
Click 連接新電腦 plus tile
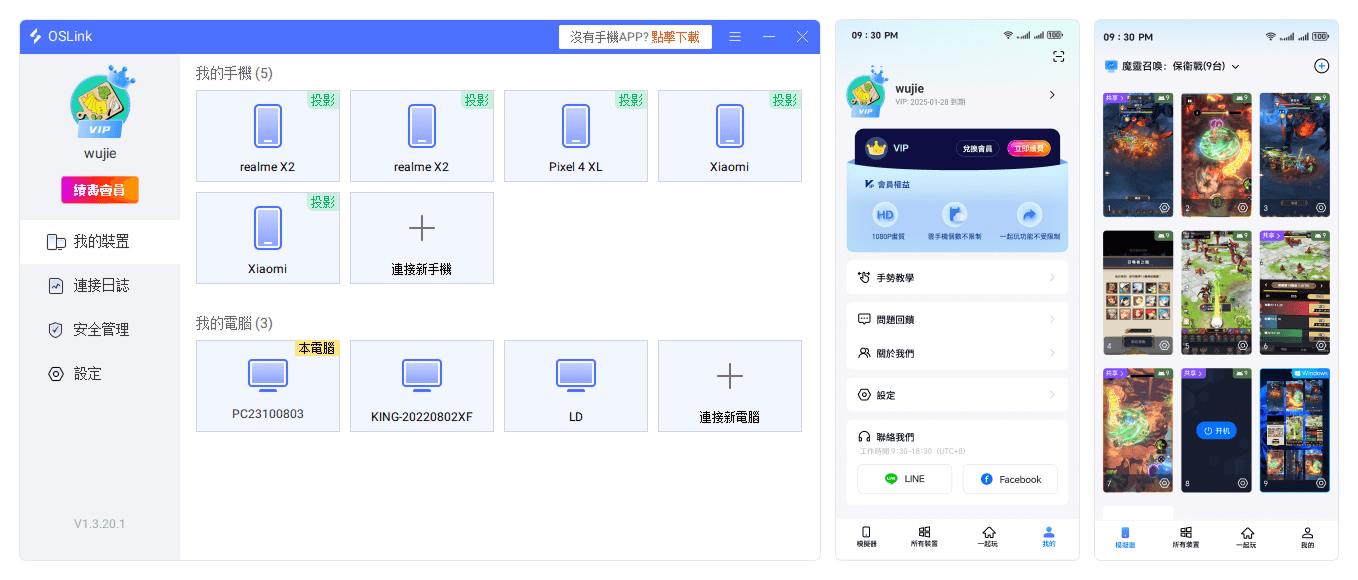point(729,386)
